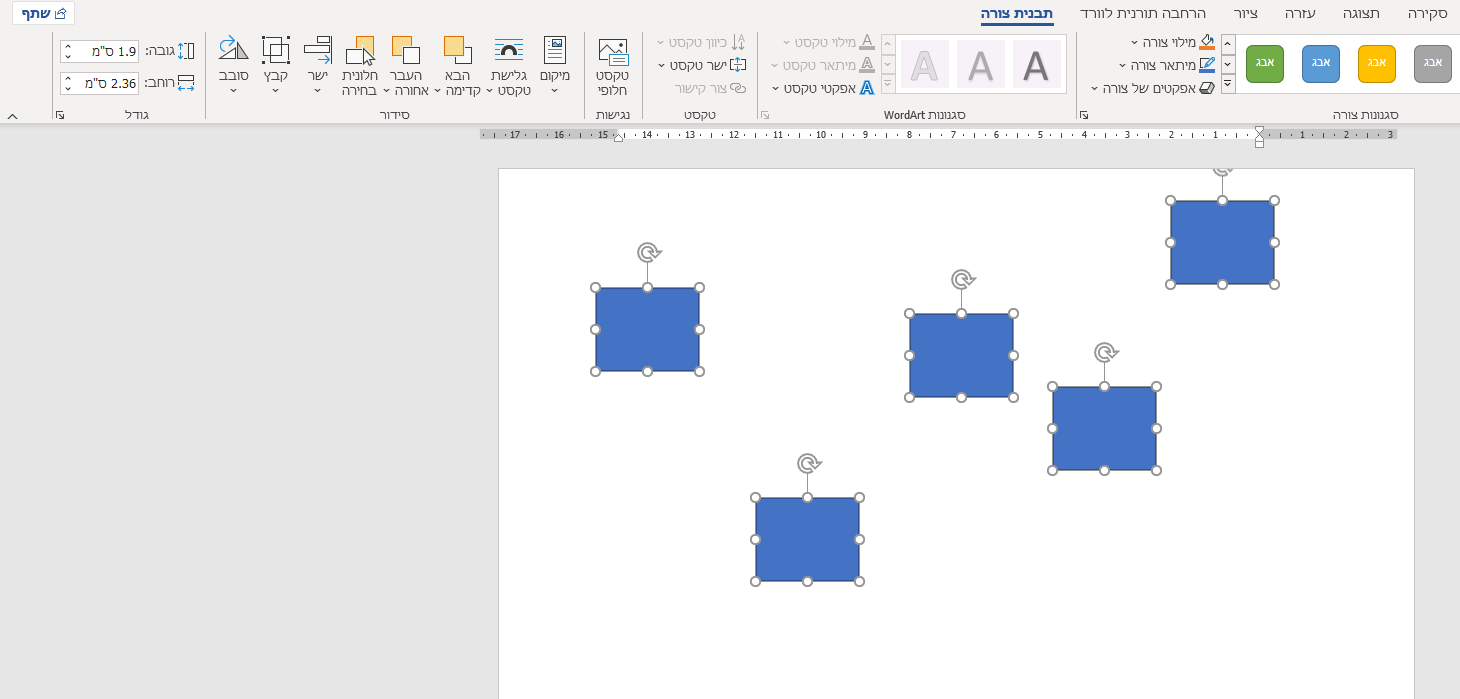Choose the middle gray WordArt A style
The image size is (1460, 699).
click(x=981, y=65)
